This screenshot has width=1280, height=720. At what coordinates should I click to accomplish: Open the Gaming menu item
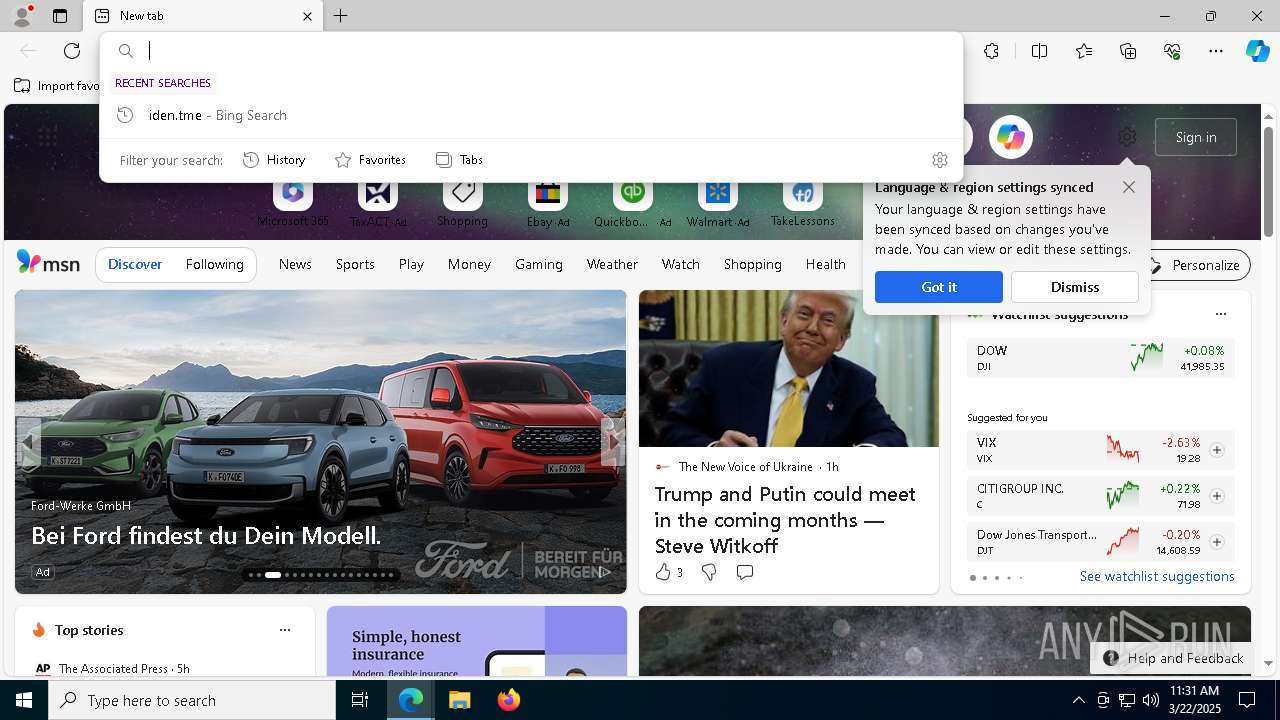point(538,264)
